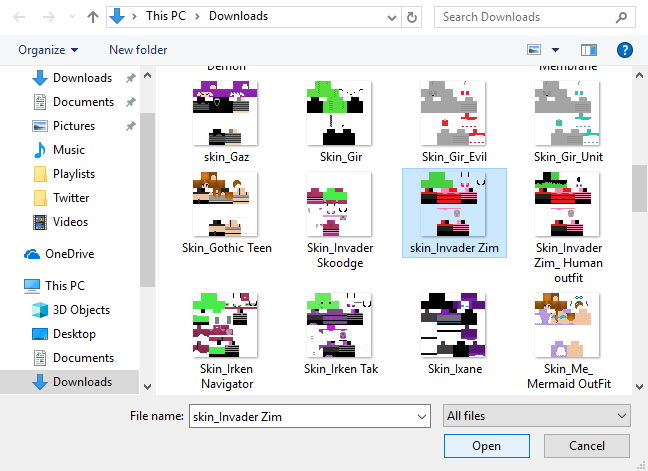Open the Organize menu
This screenshot has height=471, width=648.
click(48, 50)
